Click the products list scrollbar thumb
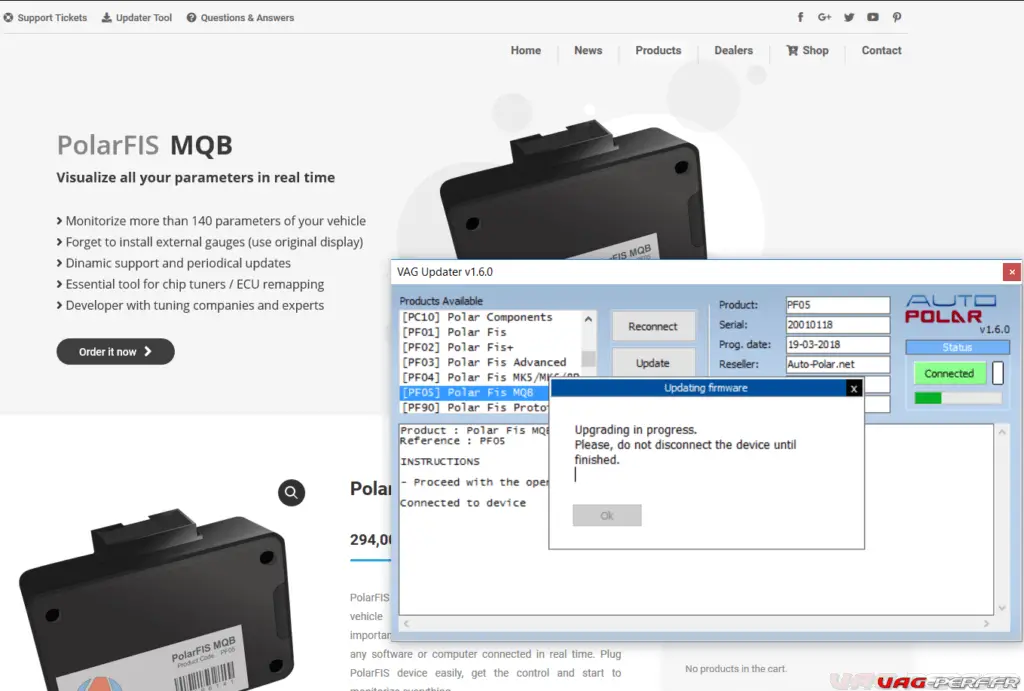 pos(588,359)
